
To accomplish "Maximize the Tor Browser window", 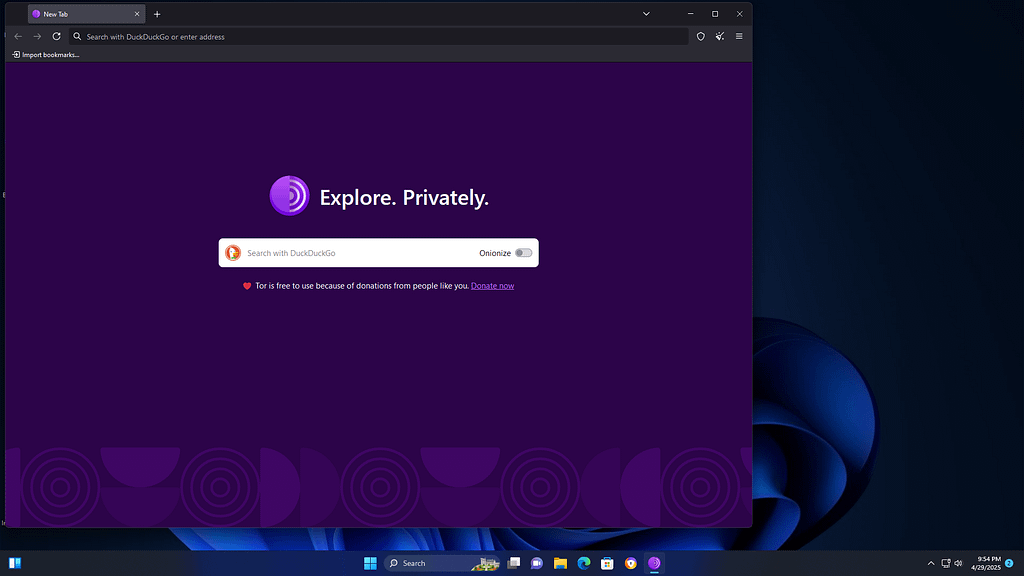I will (x=715, y=14).
